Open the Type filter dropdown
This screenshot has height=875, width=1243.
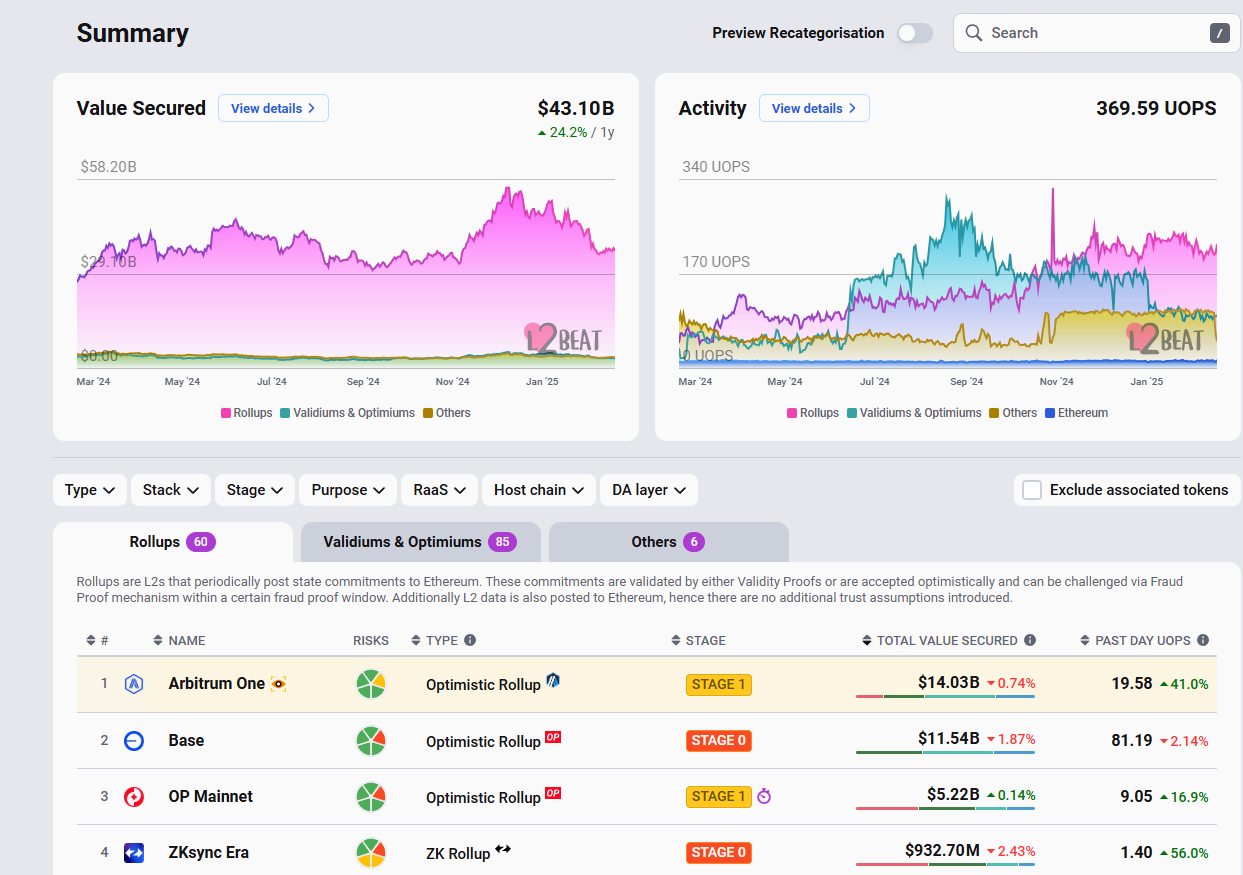pos(90,490)
